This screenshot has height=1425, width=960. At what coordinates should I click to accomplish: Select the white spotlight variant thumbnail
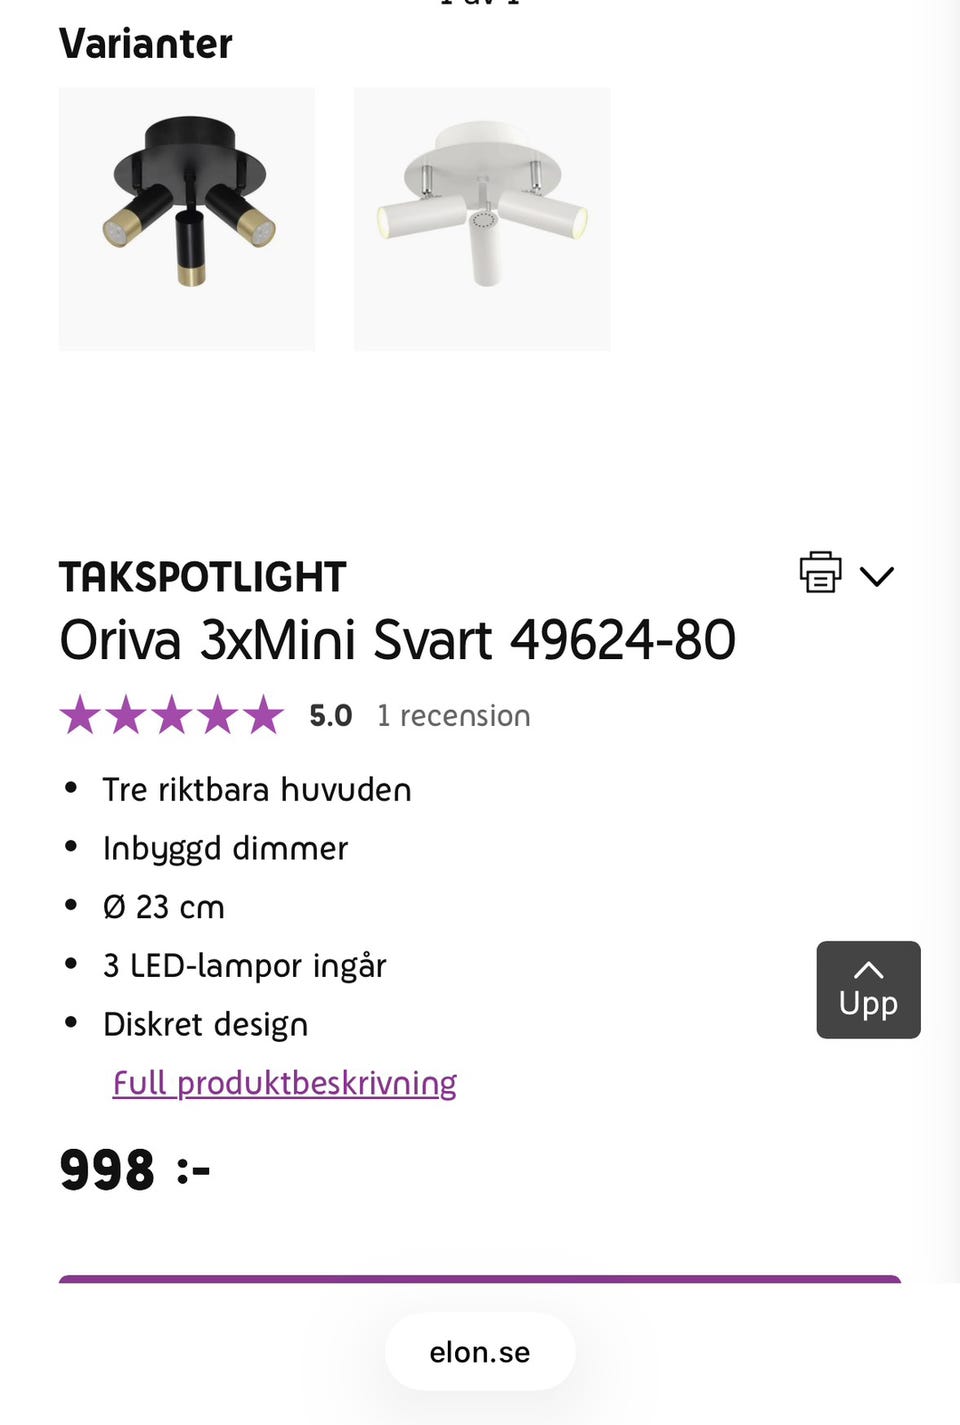click(x=482, y=219)
